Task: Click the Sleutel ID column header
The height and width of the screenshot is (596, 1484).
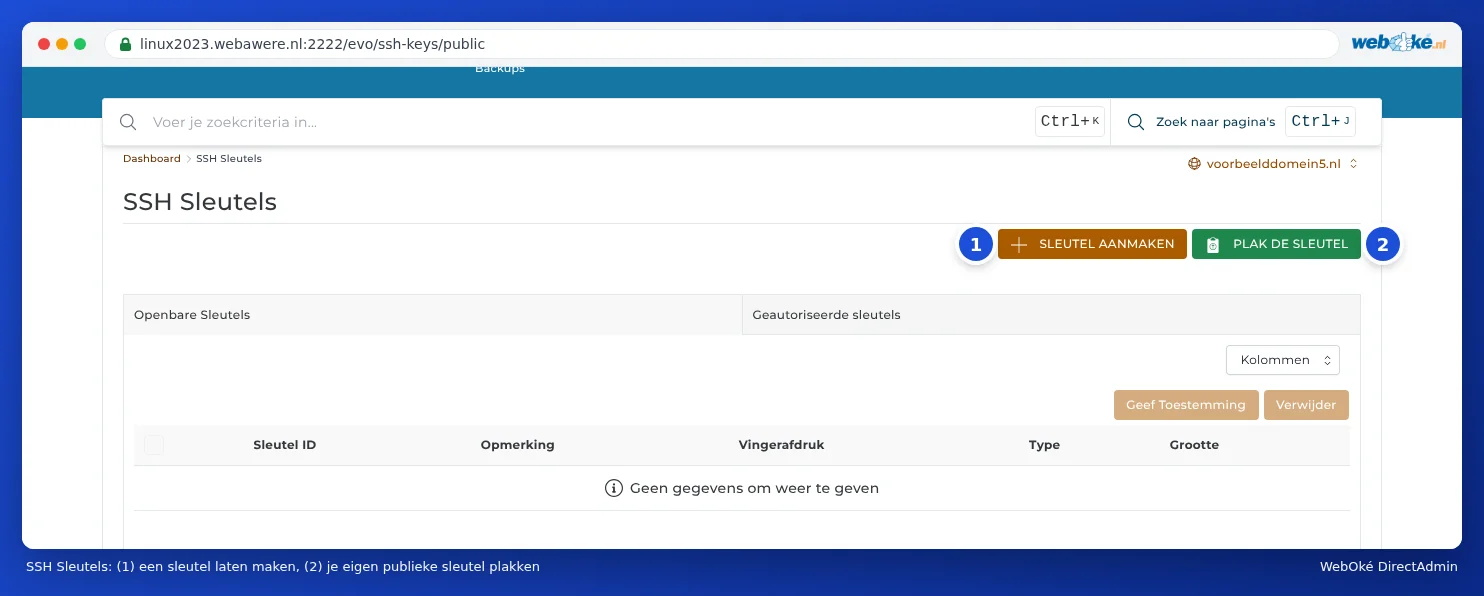Action: [x=285, y=445]
